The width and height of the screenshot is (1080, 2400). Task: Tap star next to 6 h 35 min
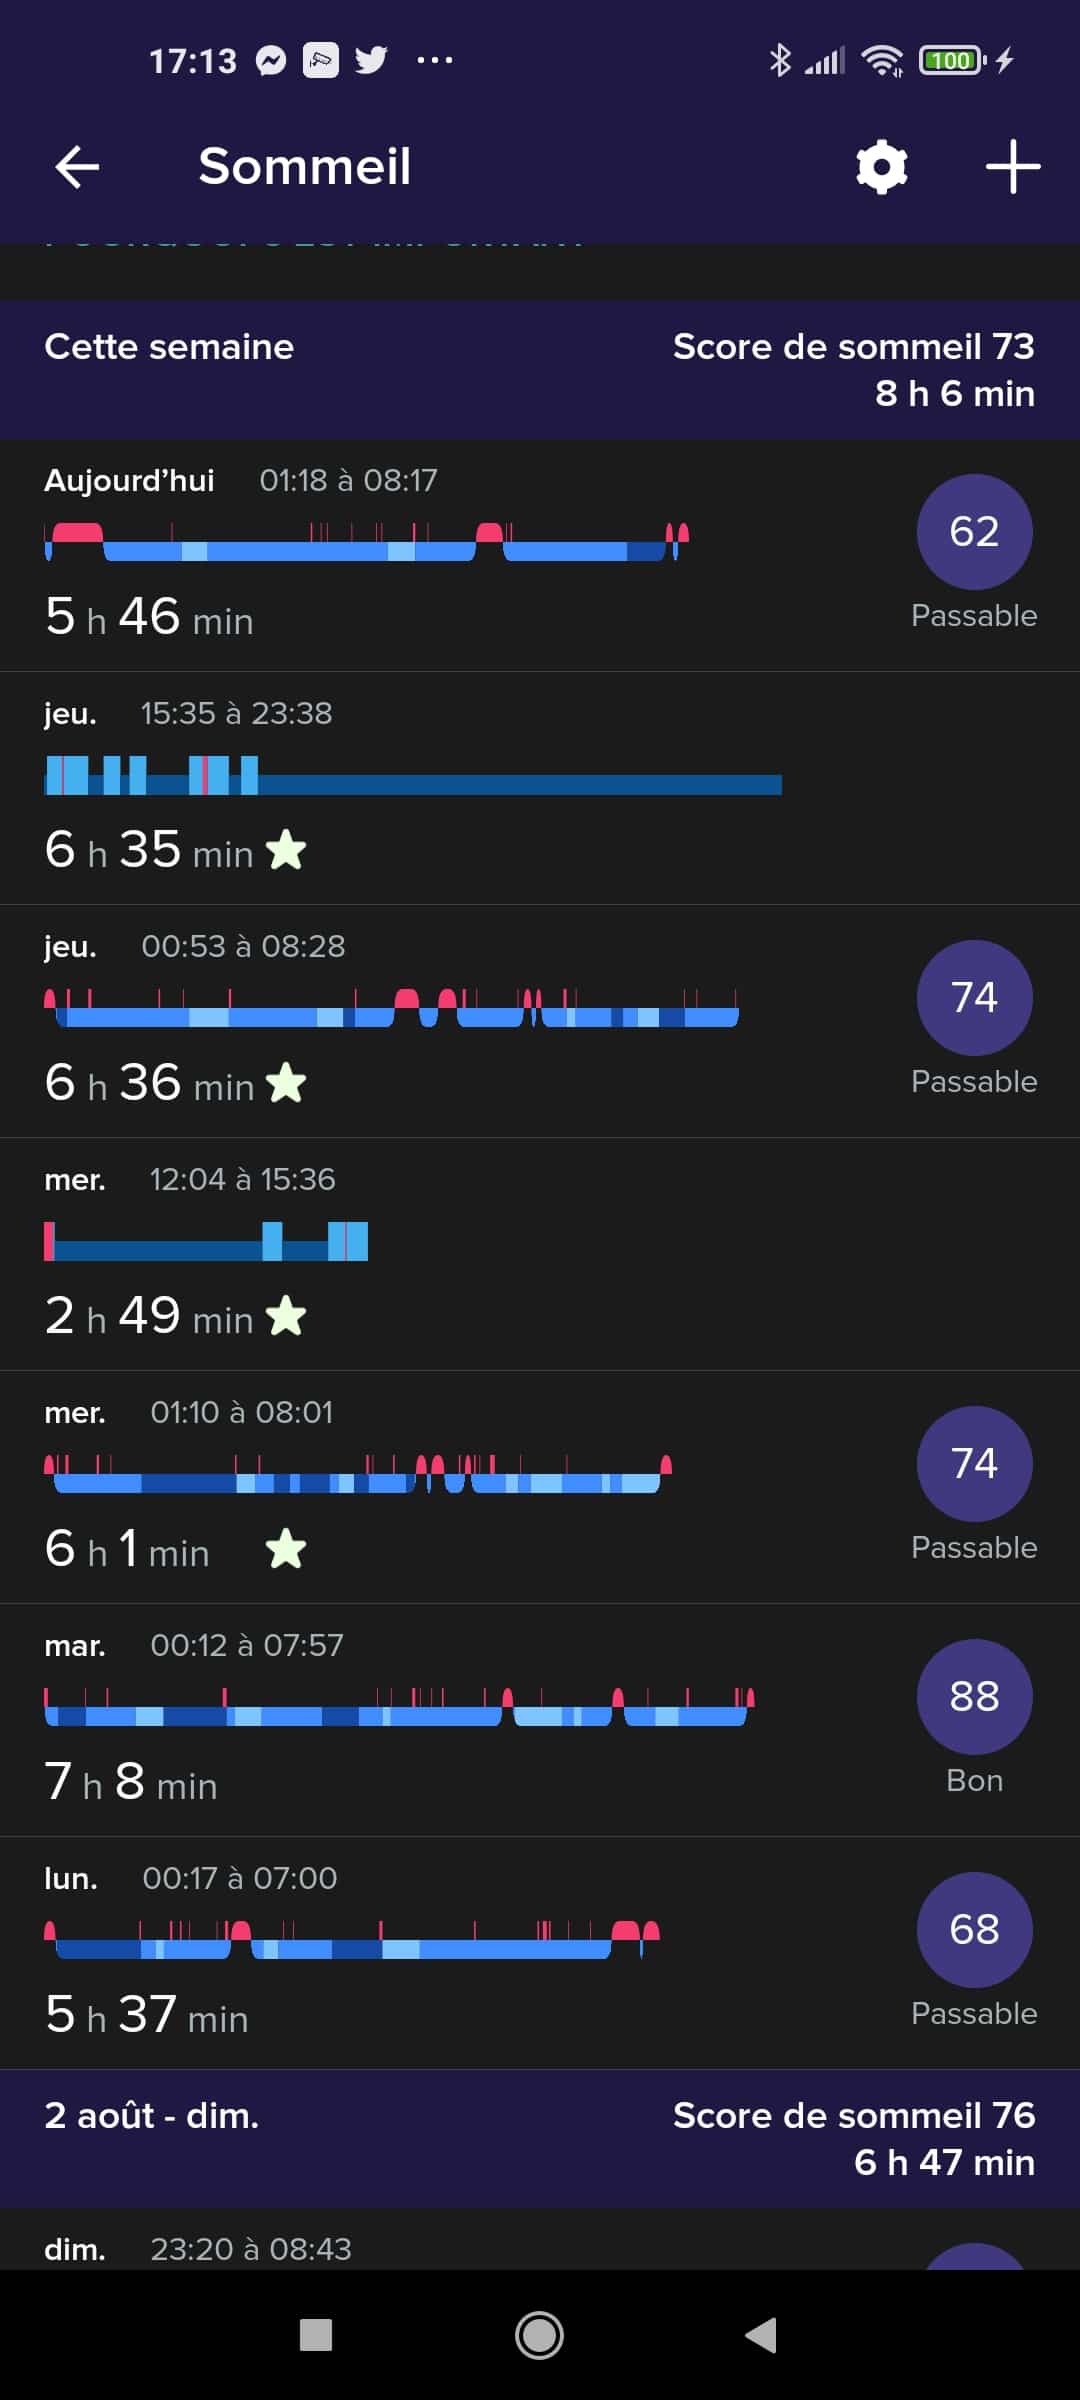(x=286, y=851)
